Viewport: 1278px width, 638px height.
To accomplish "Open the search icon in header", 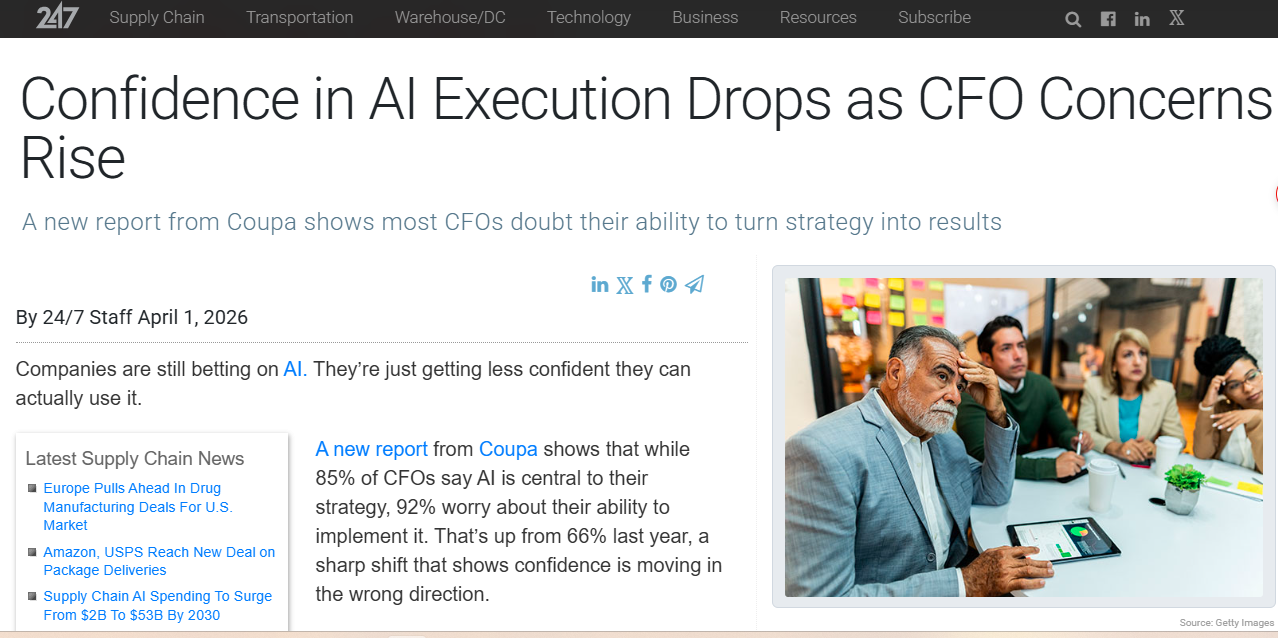I will (1073, 19).
